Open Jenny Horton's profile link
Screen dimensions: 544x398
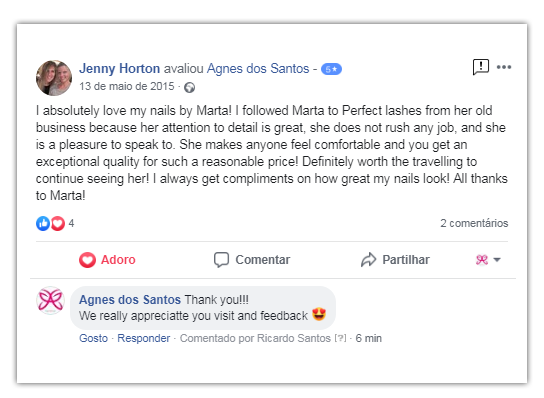pyautogui.click(x=119, y=68)
